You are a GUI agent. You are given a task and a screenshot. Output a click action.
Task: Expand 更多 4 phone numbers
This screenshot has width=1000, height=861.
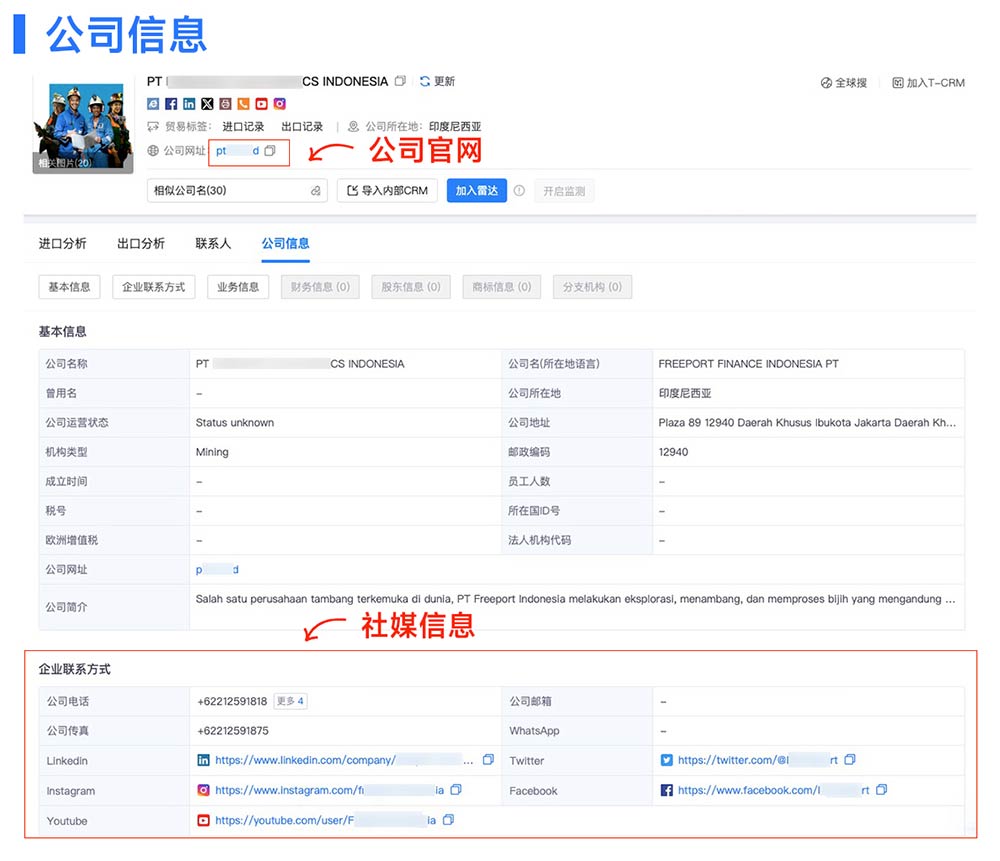click(290, 701)
